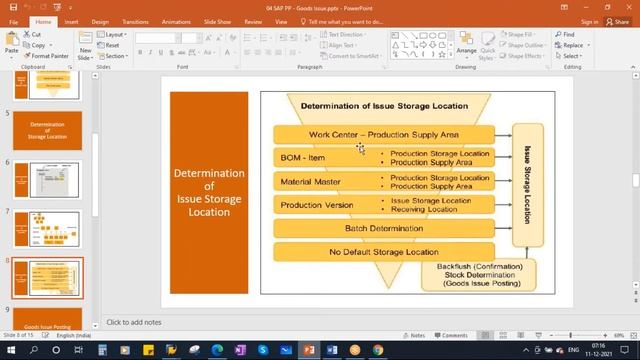
Task: Expand the Section dropdown
Action: (113, 56)
